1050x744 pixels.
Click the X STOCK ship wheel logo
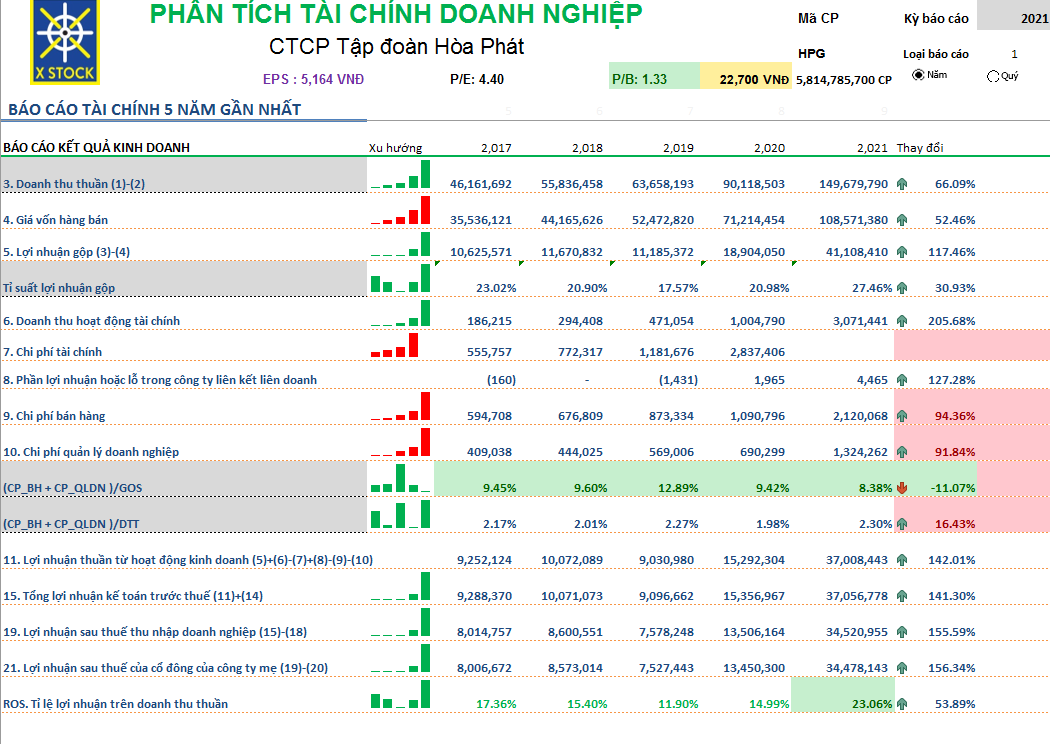[x=65, y=42]
